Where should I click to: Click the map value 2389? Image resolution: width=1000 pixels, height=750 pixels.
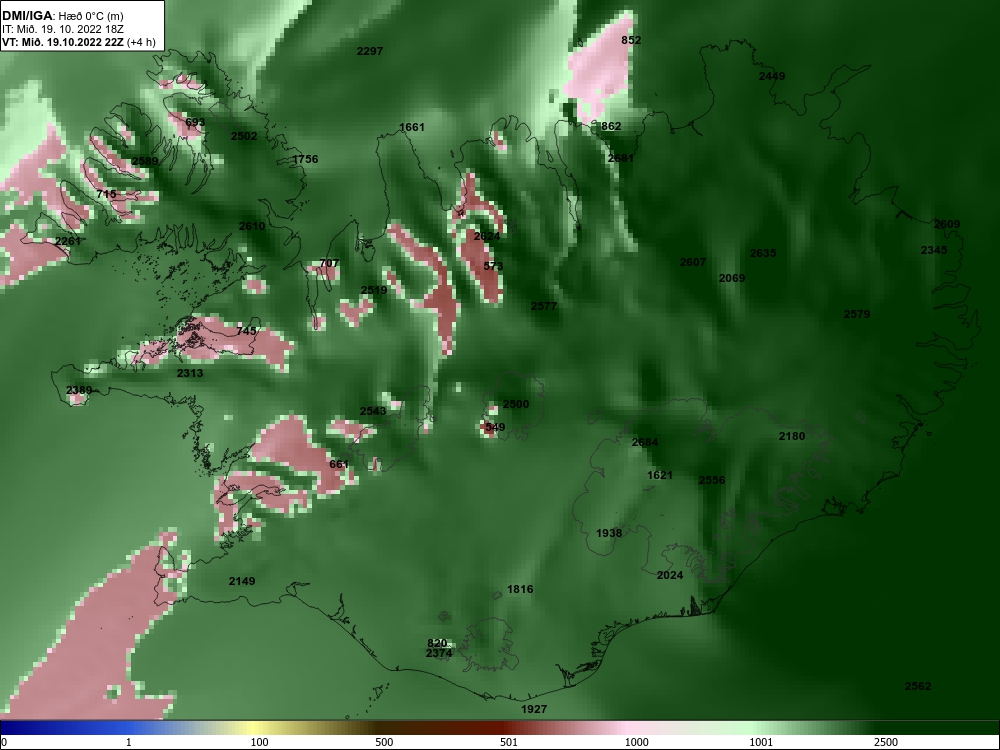click(x=79, y=390)
